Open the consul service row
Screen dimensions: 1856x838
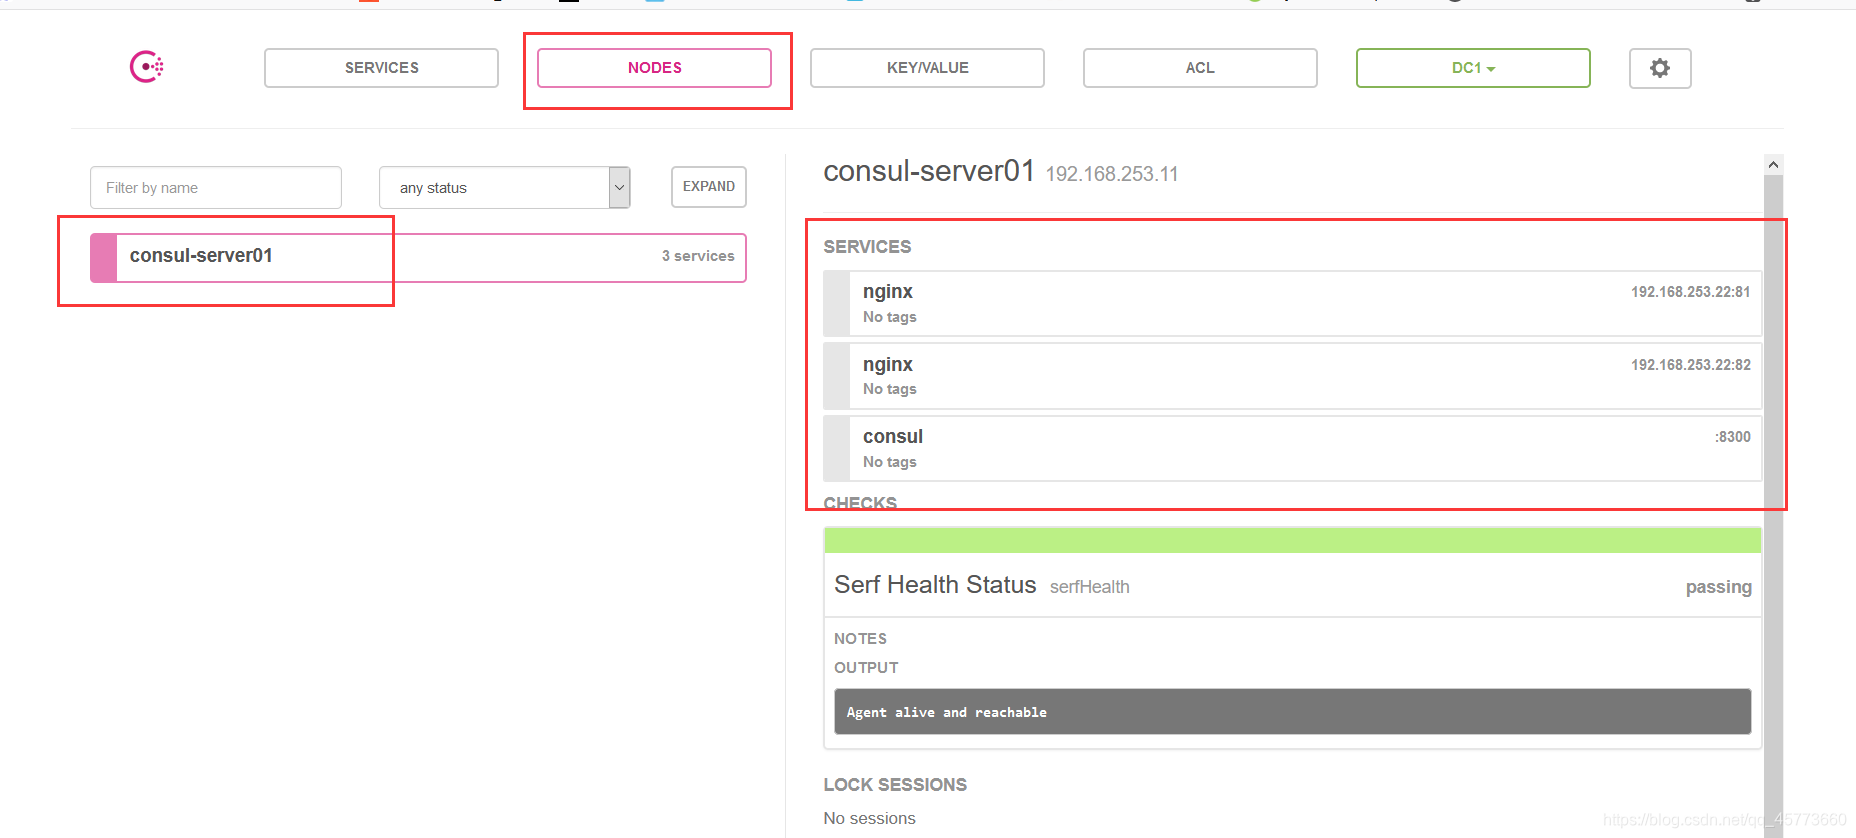tap(1292, 448)
